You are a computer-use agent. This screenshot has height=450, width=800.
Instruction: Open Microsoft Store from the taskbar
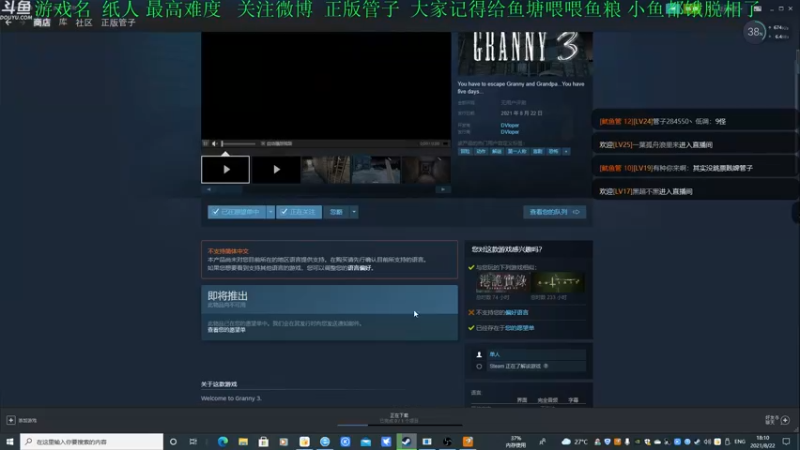click(263, 441)
